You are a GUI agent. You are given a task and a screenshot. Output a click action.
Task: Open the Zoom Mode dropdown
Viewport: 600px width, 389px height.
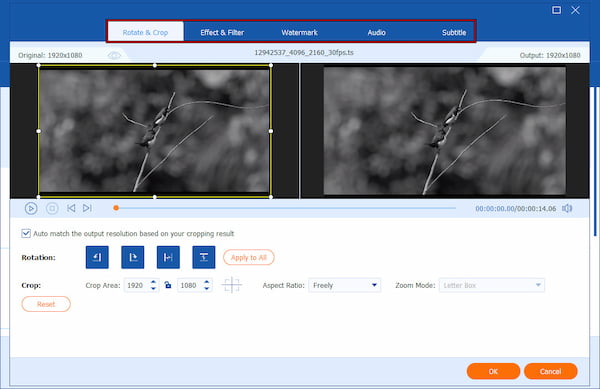(x=492, y=285)
